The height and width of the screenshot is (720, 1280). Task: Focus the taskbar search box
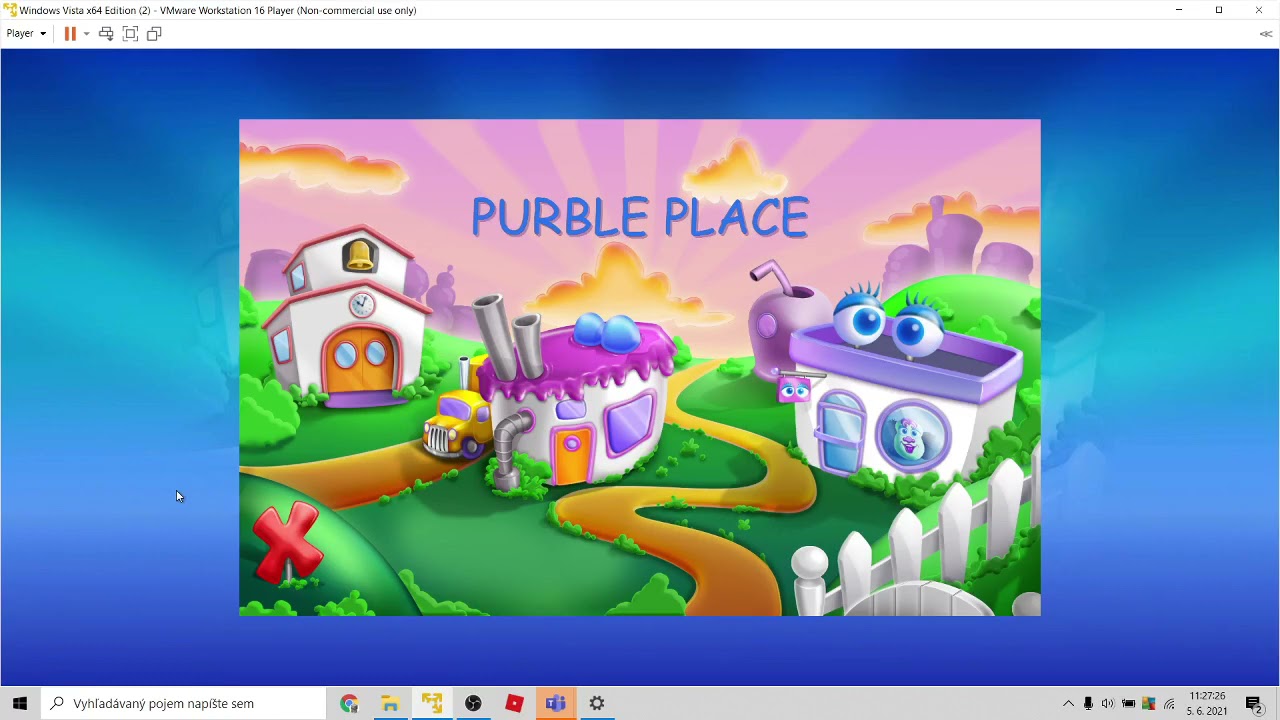[x=183, y=703]
